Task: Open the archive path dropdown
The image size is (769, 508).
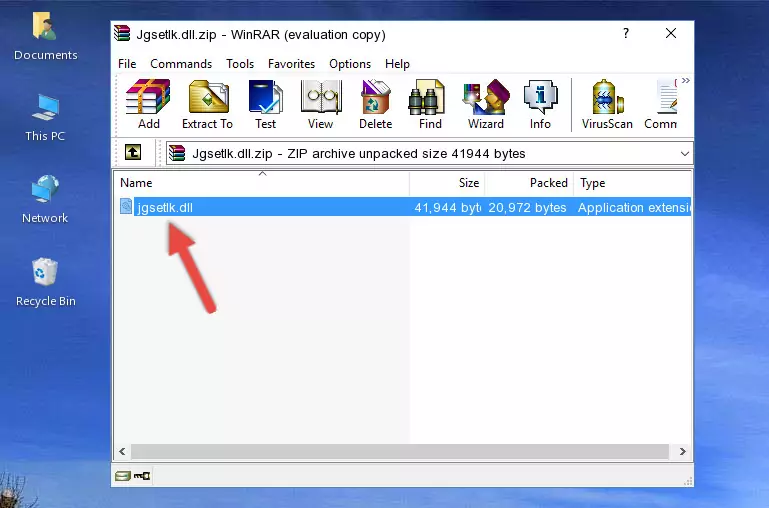Action: coord(685,153)
